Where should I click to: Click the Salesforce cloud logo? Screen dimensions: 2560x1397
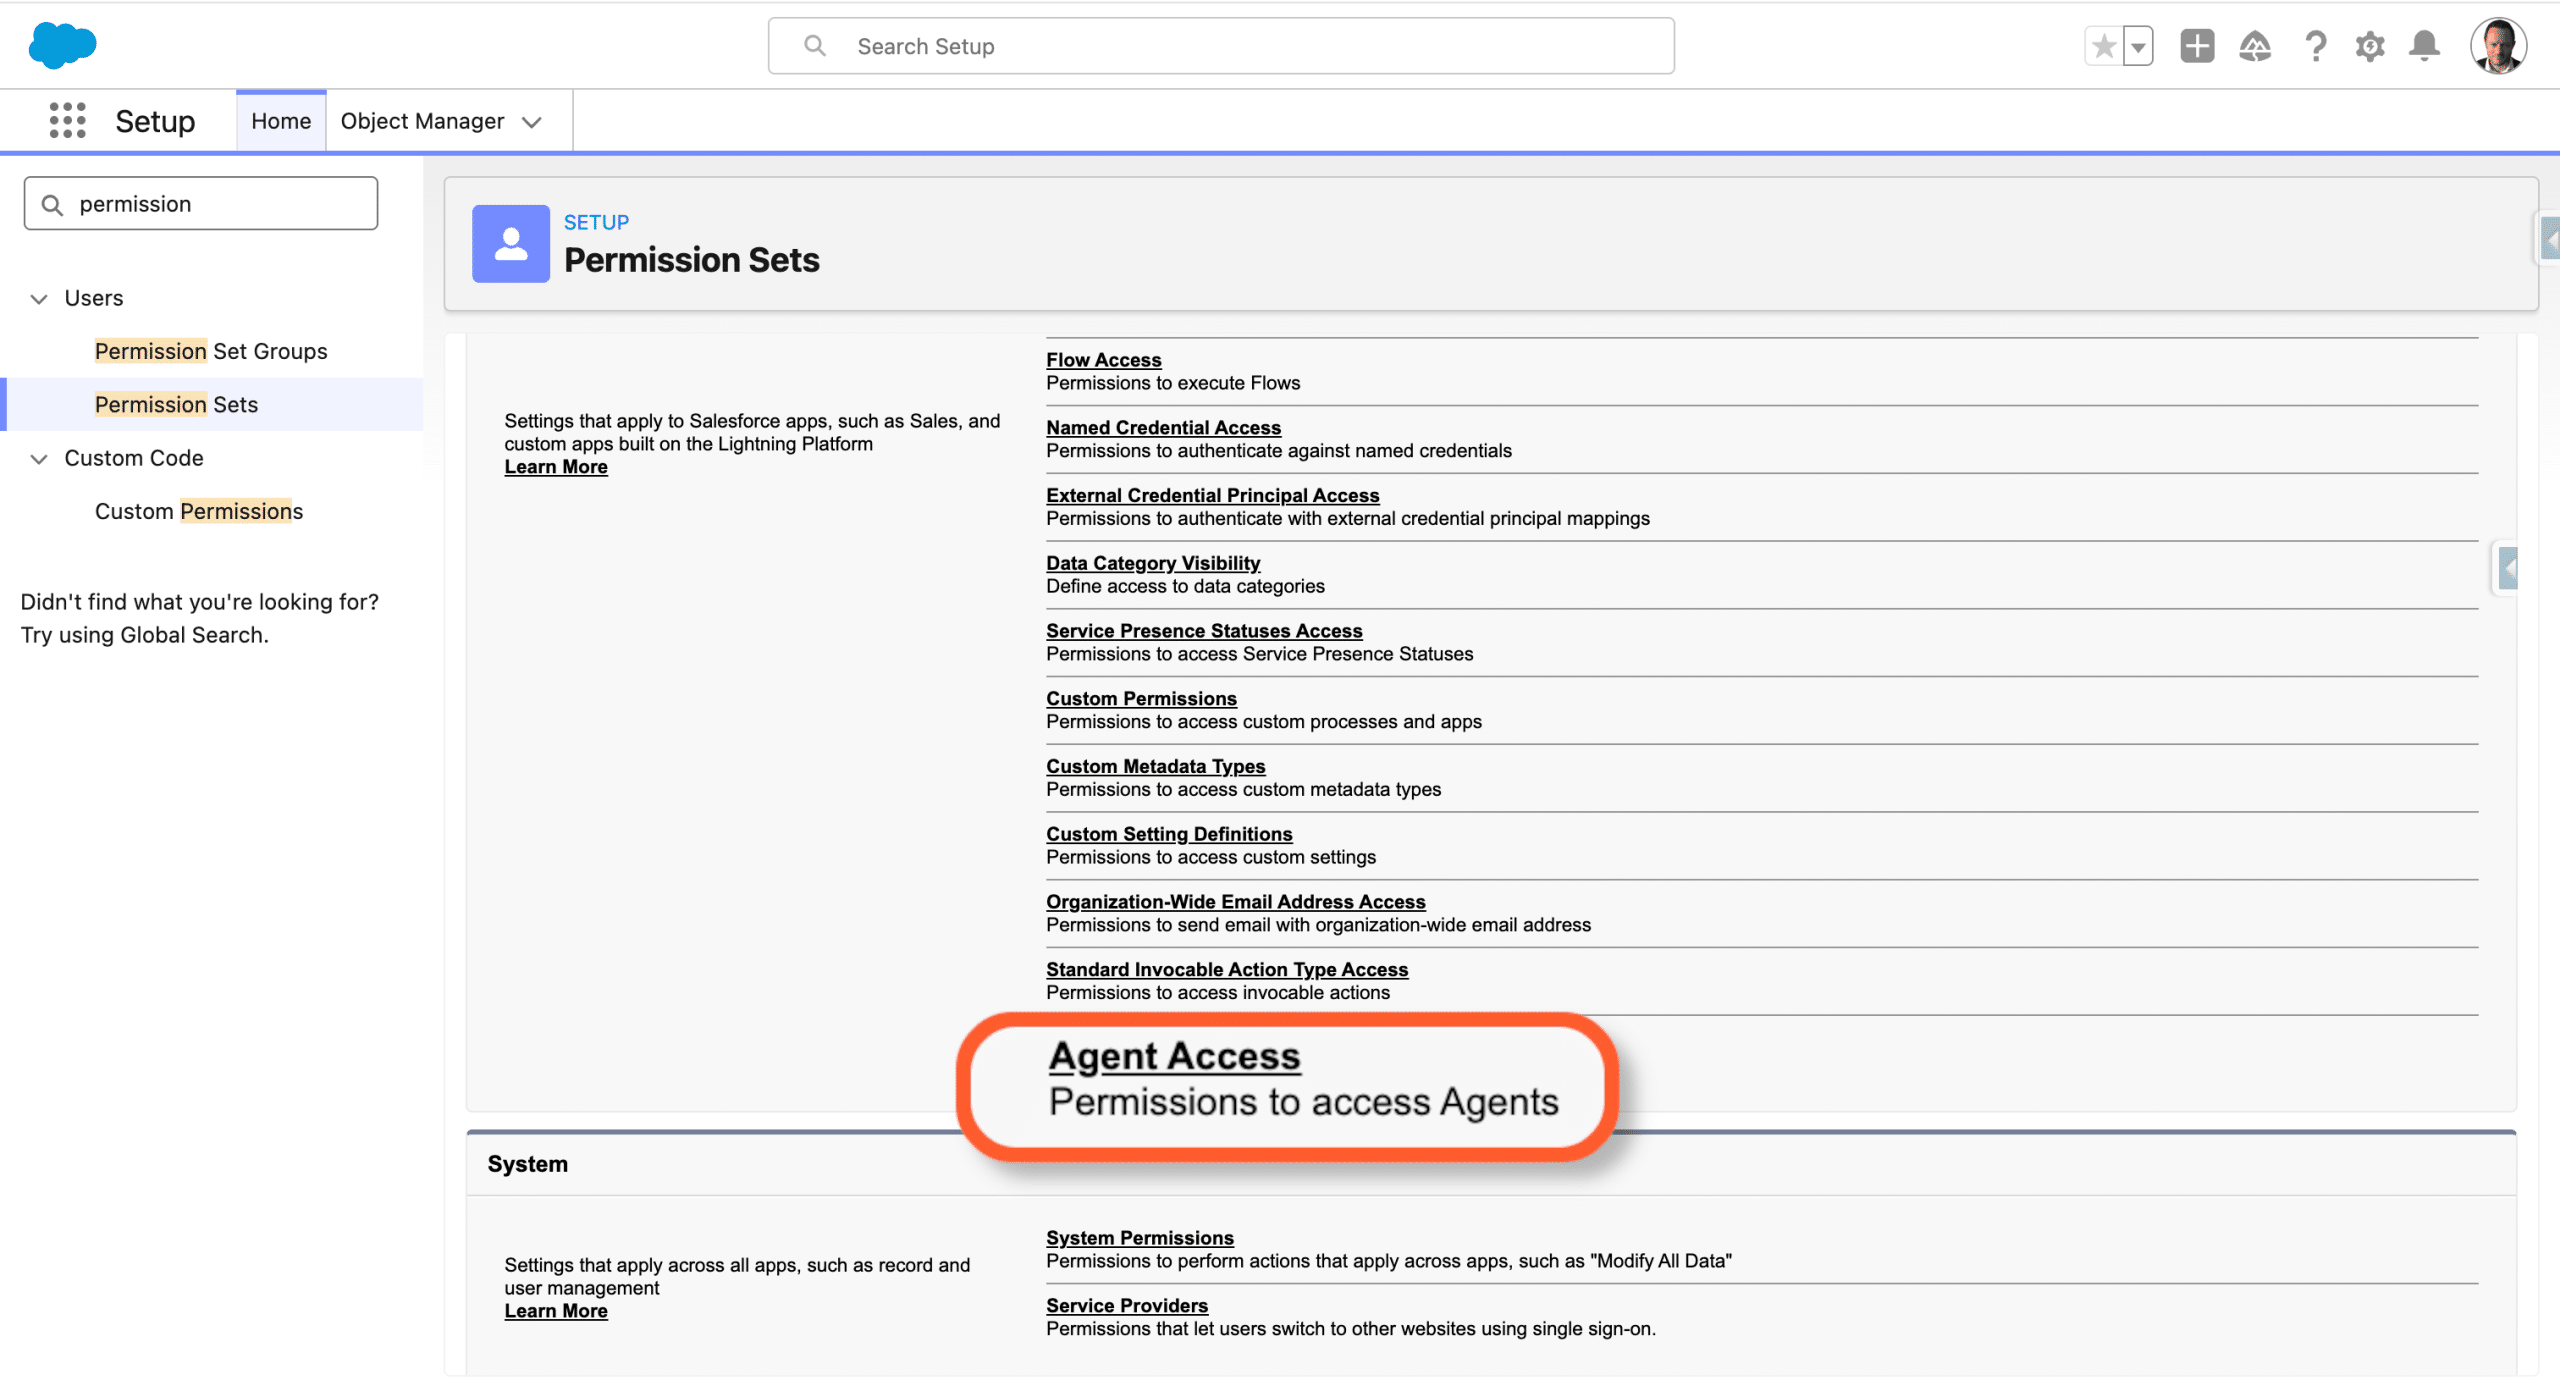point(62,45)
